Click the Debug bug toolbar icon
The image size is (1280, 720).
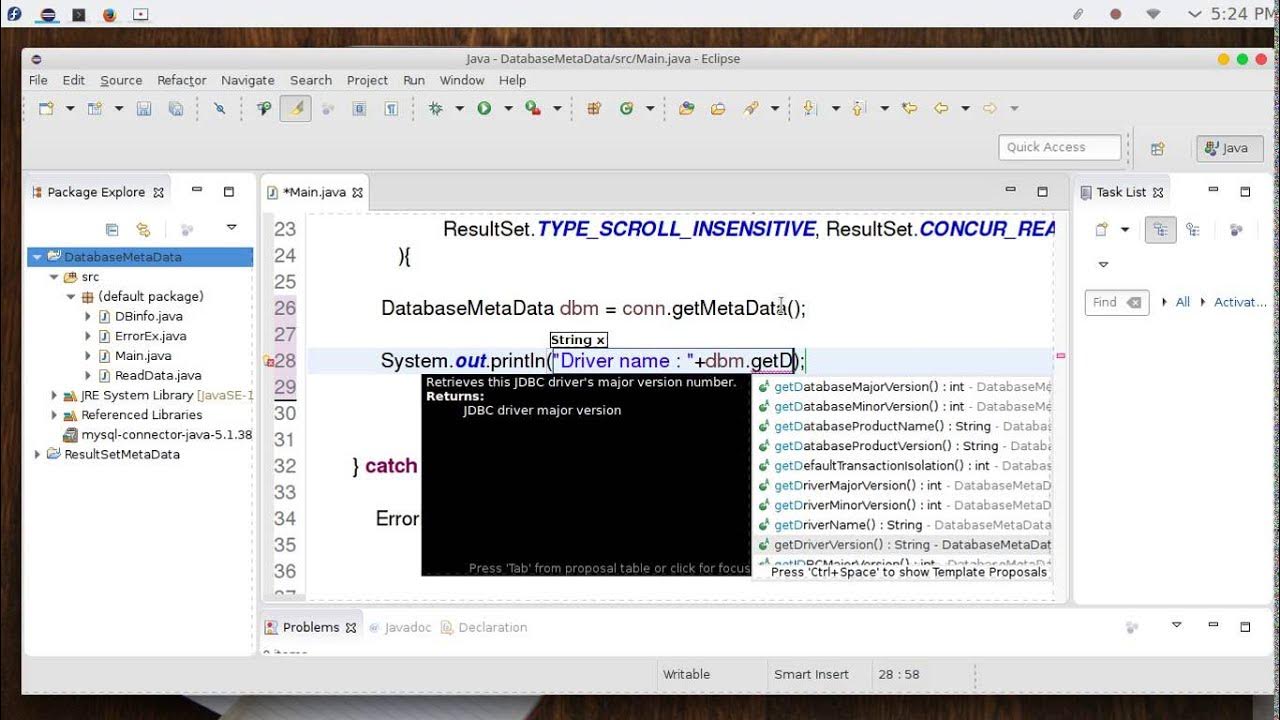pos(435,108)
